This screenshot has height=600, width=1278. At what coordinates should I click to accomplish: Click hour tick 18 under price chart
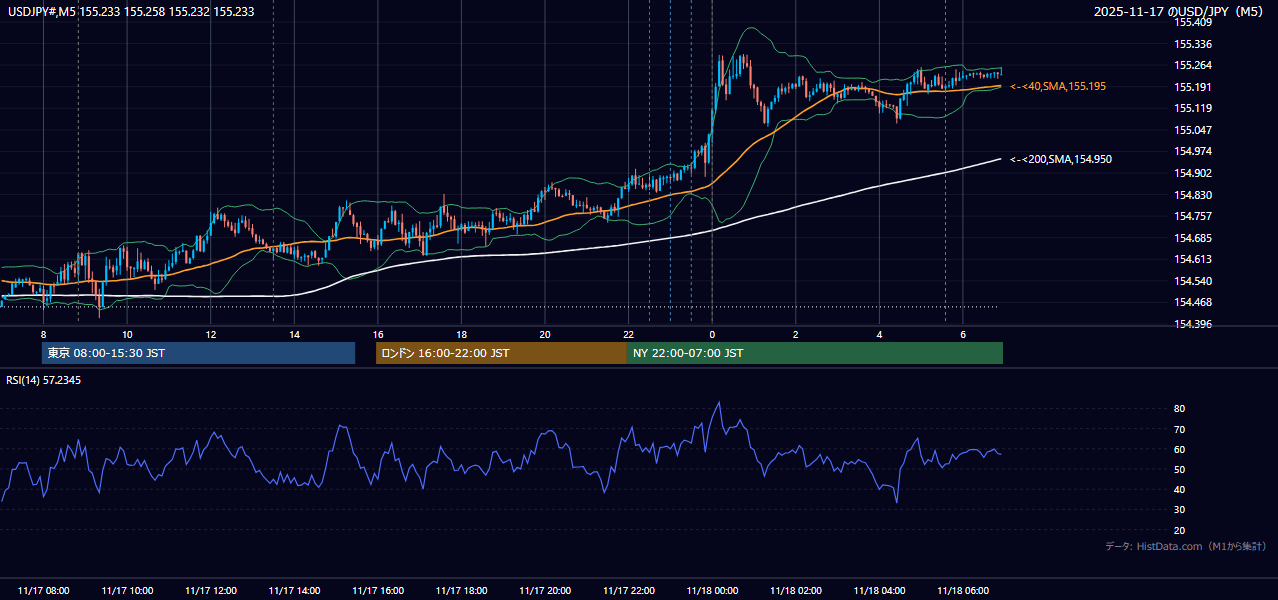[x=461, y=334]
